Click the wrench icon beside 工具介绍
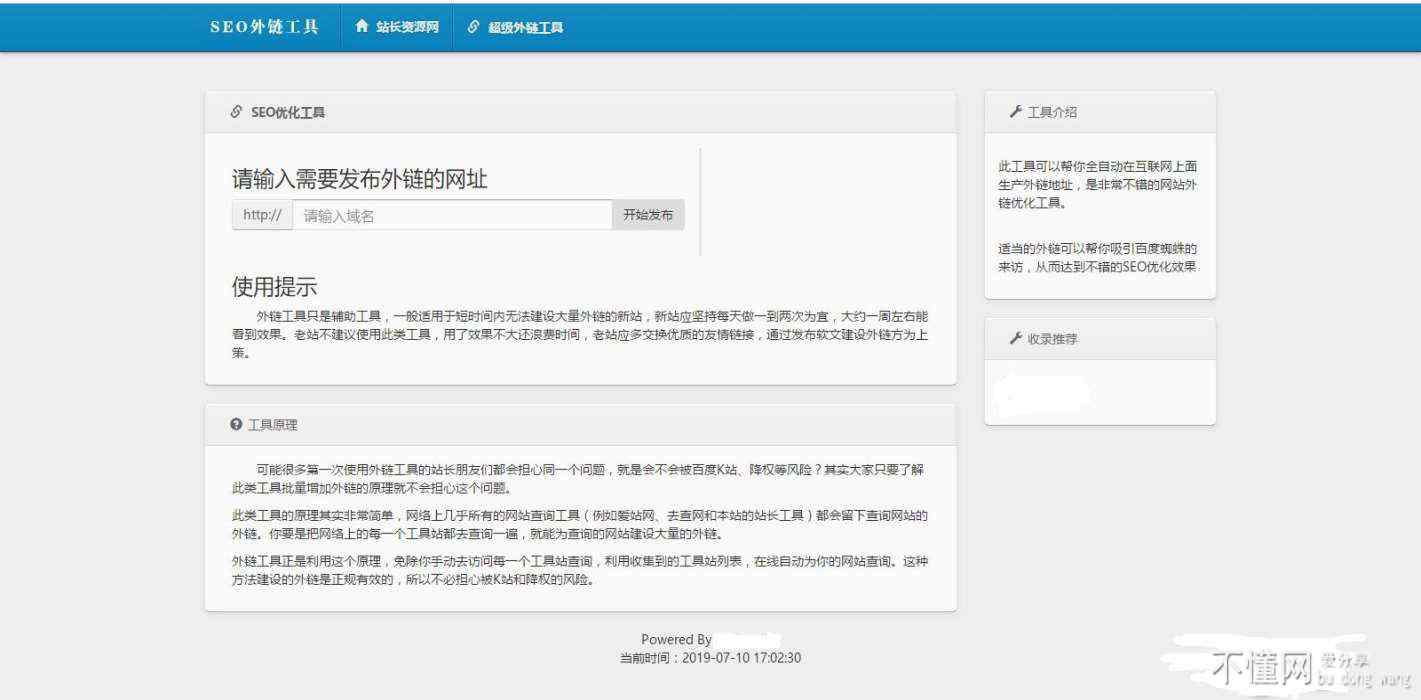This screenshot has width=1421, height=700. coord(1015,112)
